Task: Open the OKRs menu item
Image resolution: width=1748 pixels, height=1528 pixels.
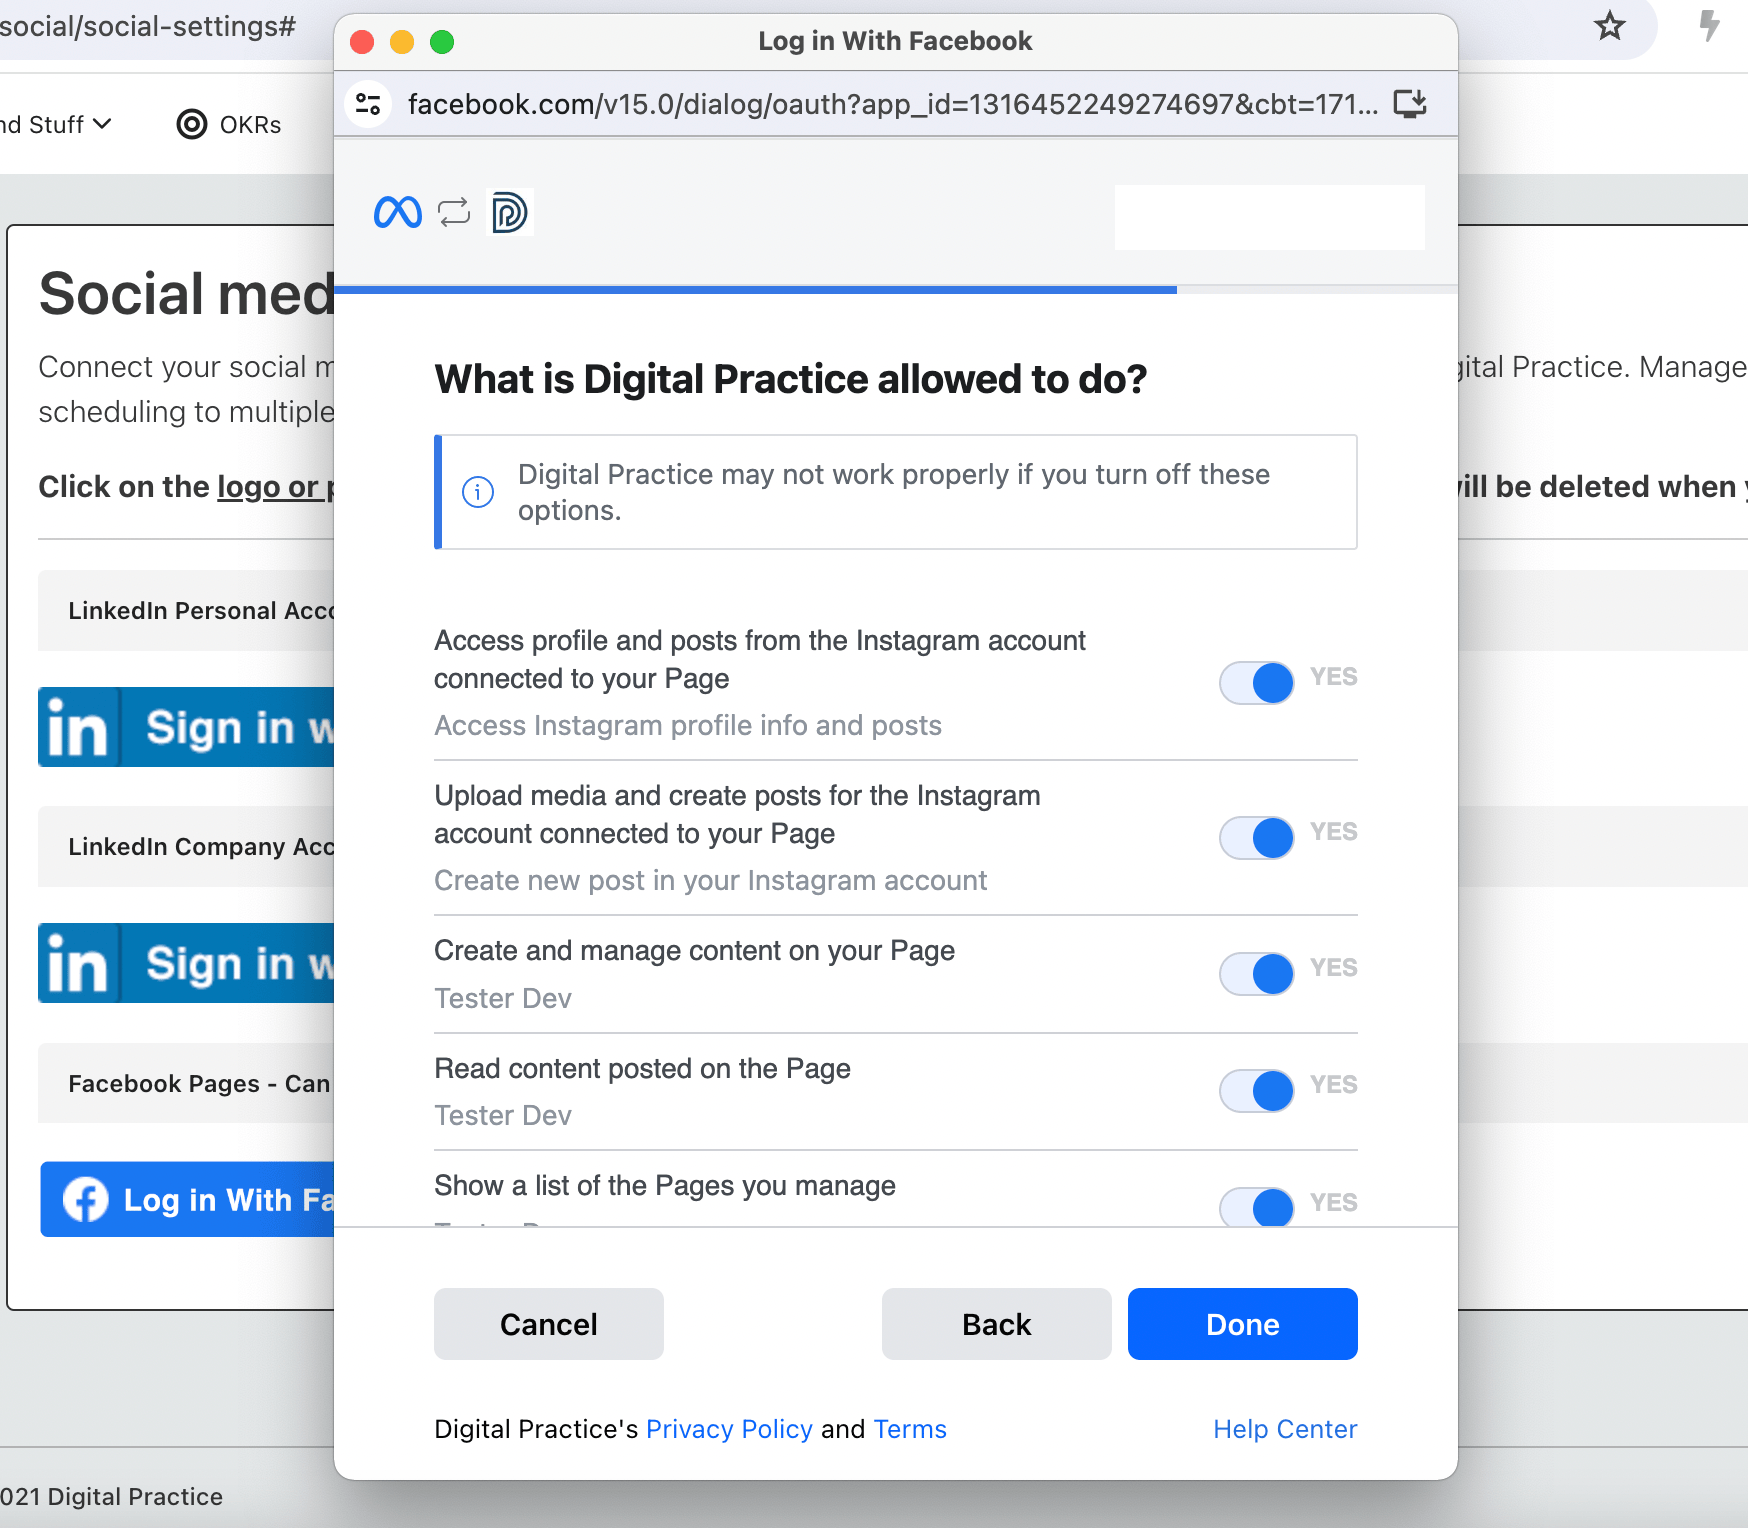Action: pyautogui.click(x=230, y=124)
